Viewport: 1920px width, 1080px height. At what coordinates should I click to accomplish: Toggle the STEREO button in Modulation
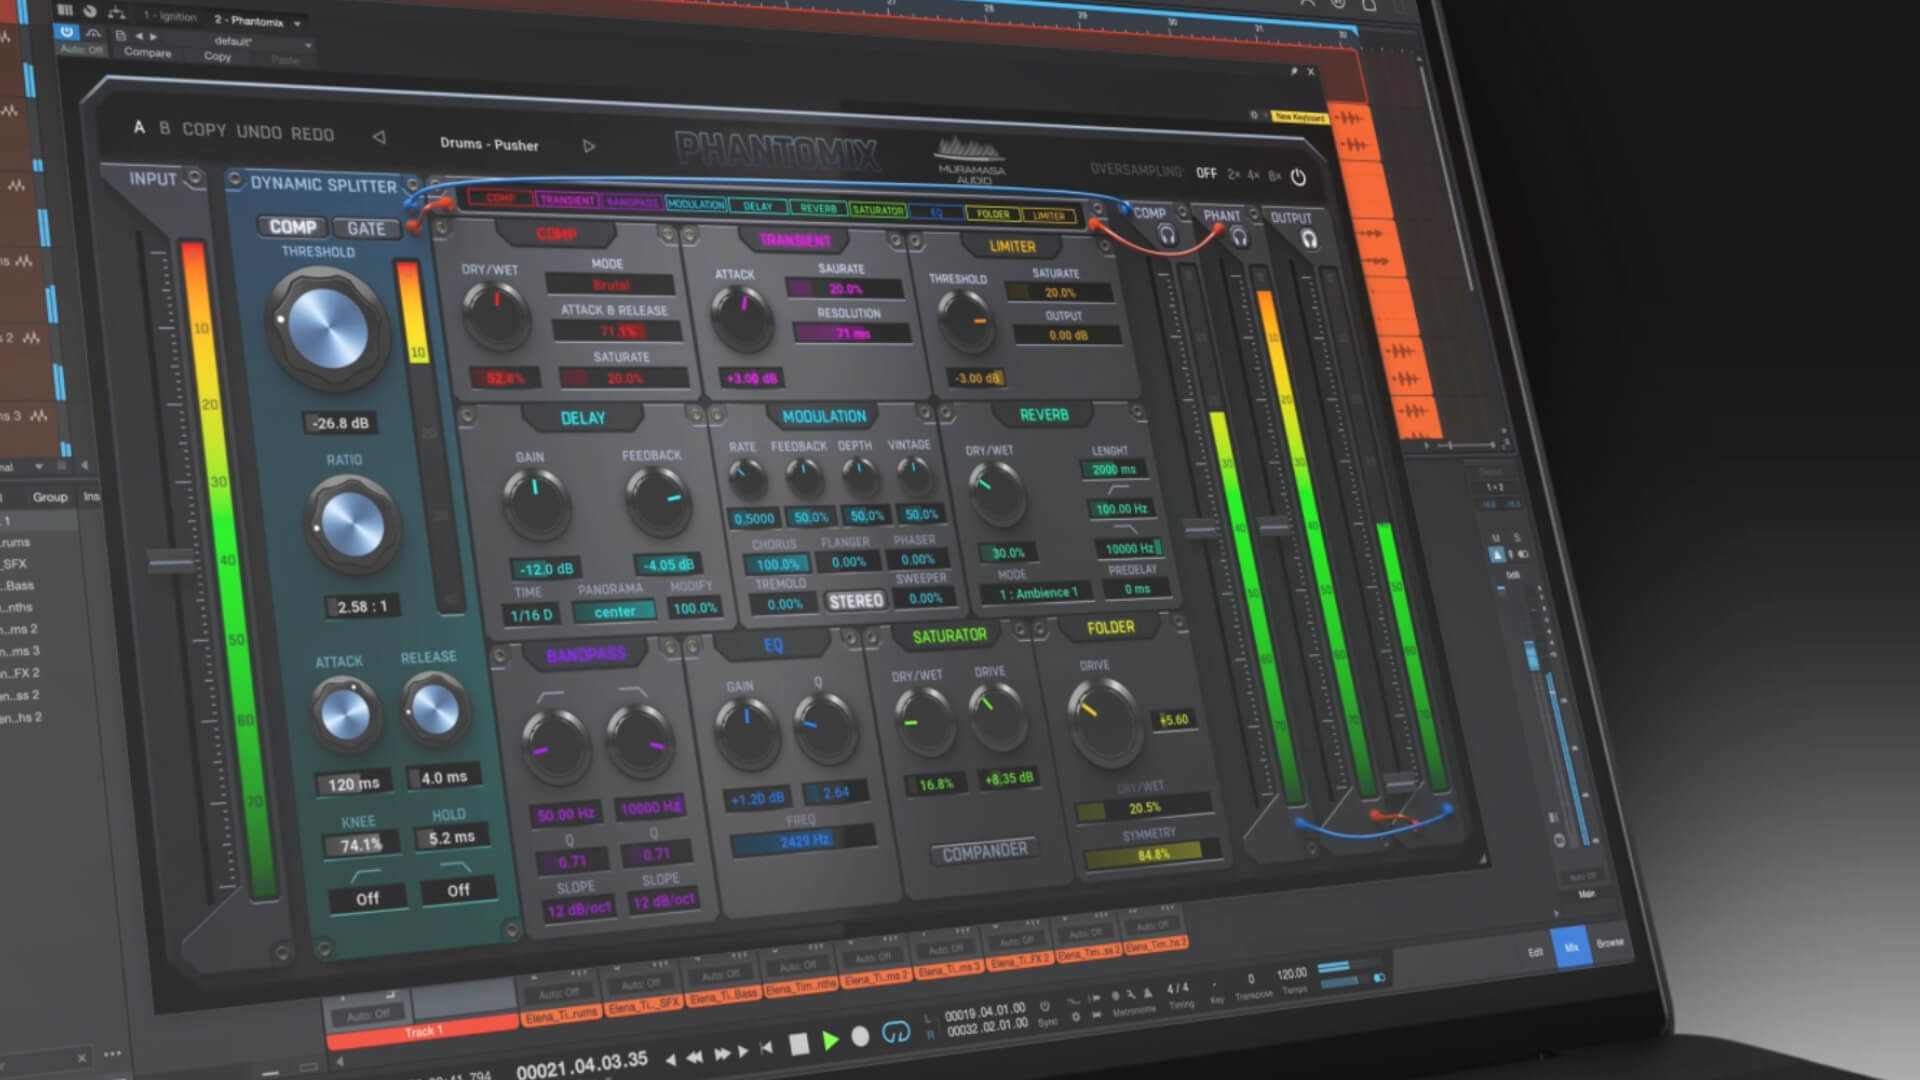point(856,601)
